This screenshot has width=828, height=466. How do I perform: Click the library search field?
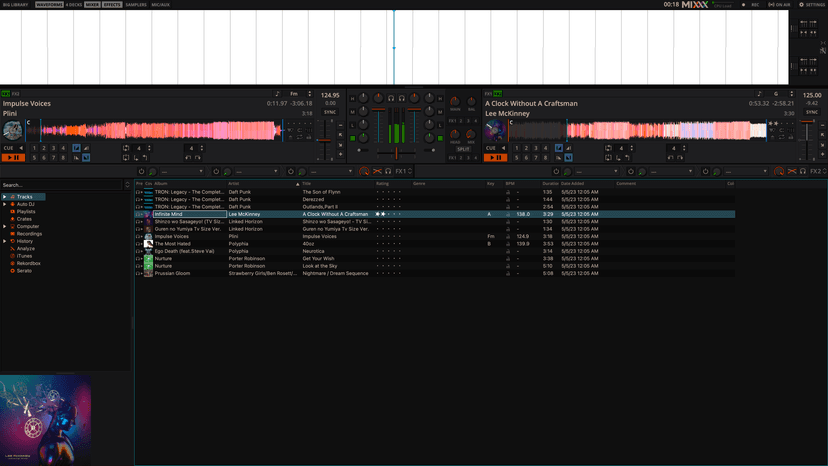pos(60,185)
